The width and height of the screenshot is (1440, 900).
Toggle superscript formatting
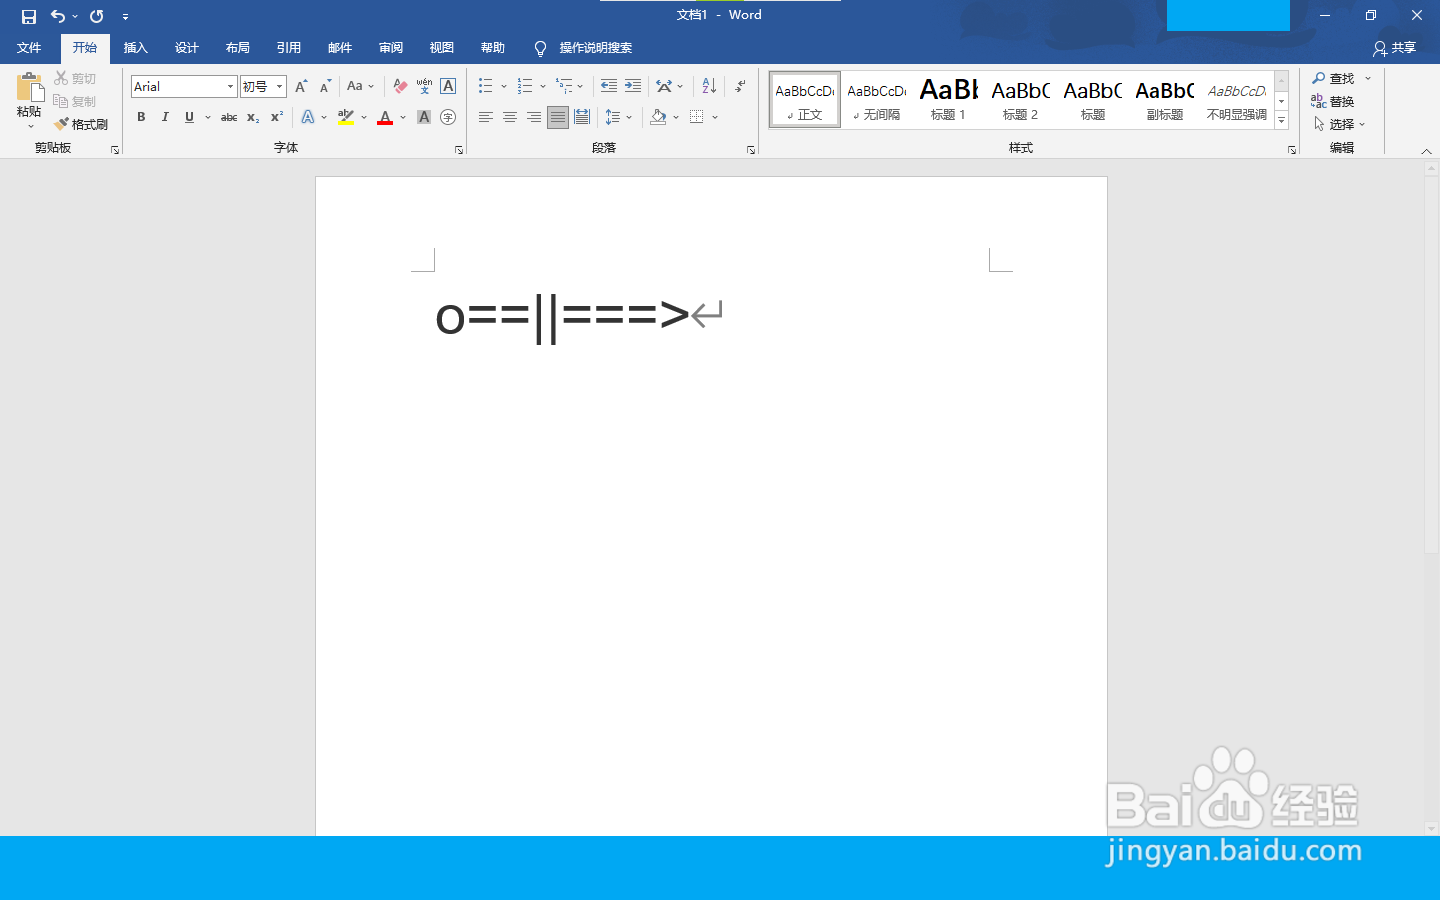click(277, 117)
